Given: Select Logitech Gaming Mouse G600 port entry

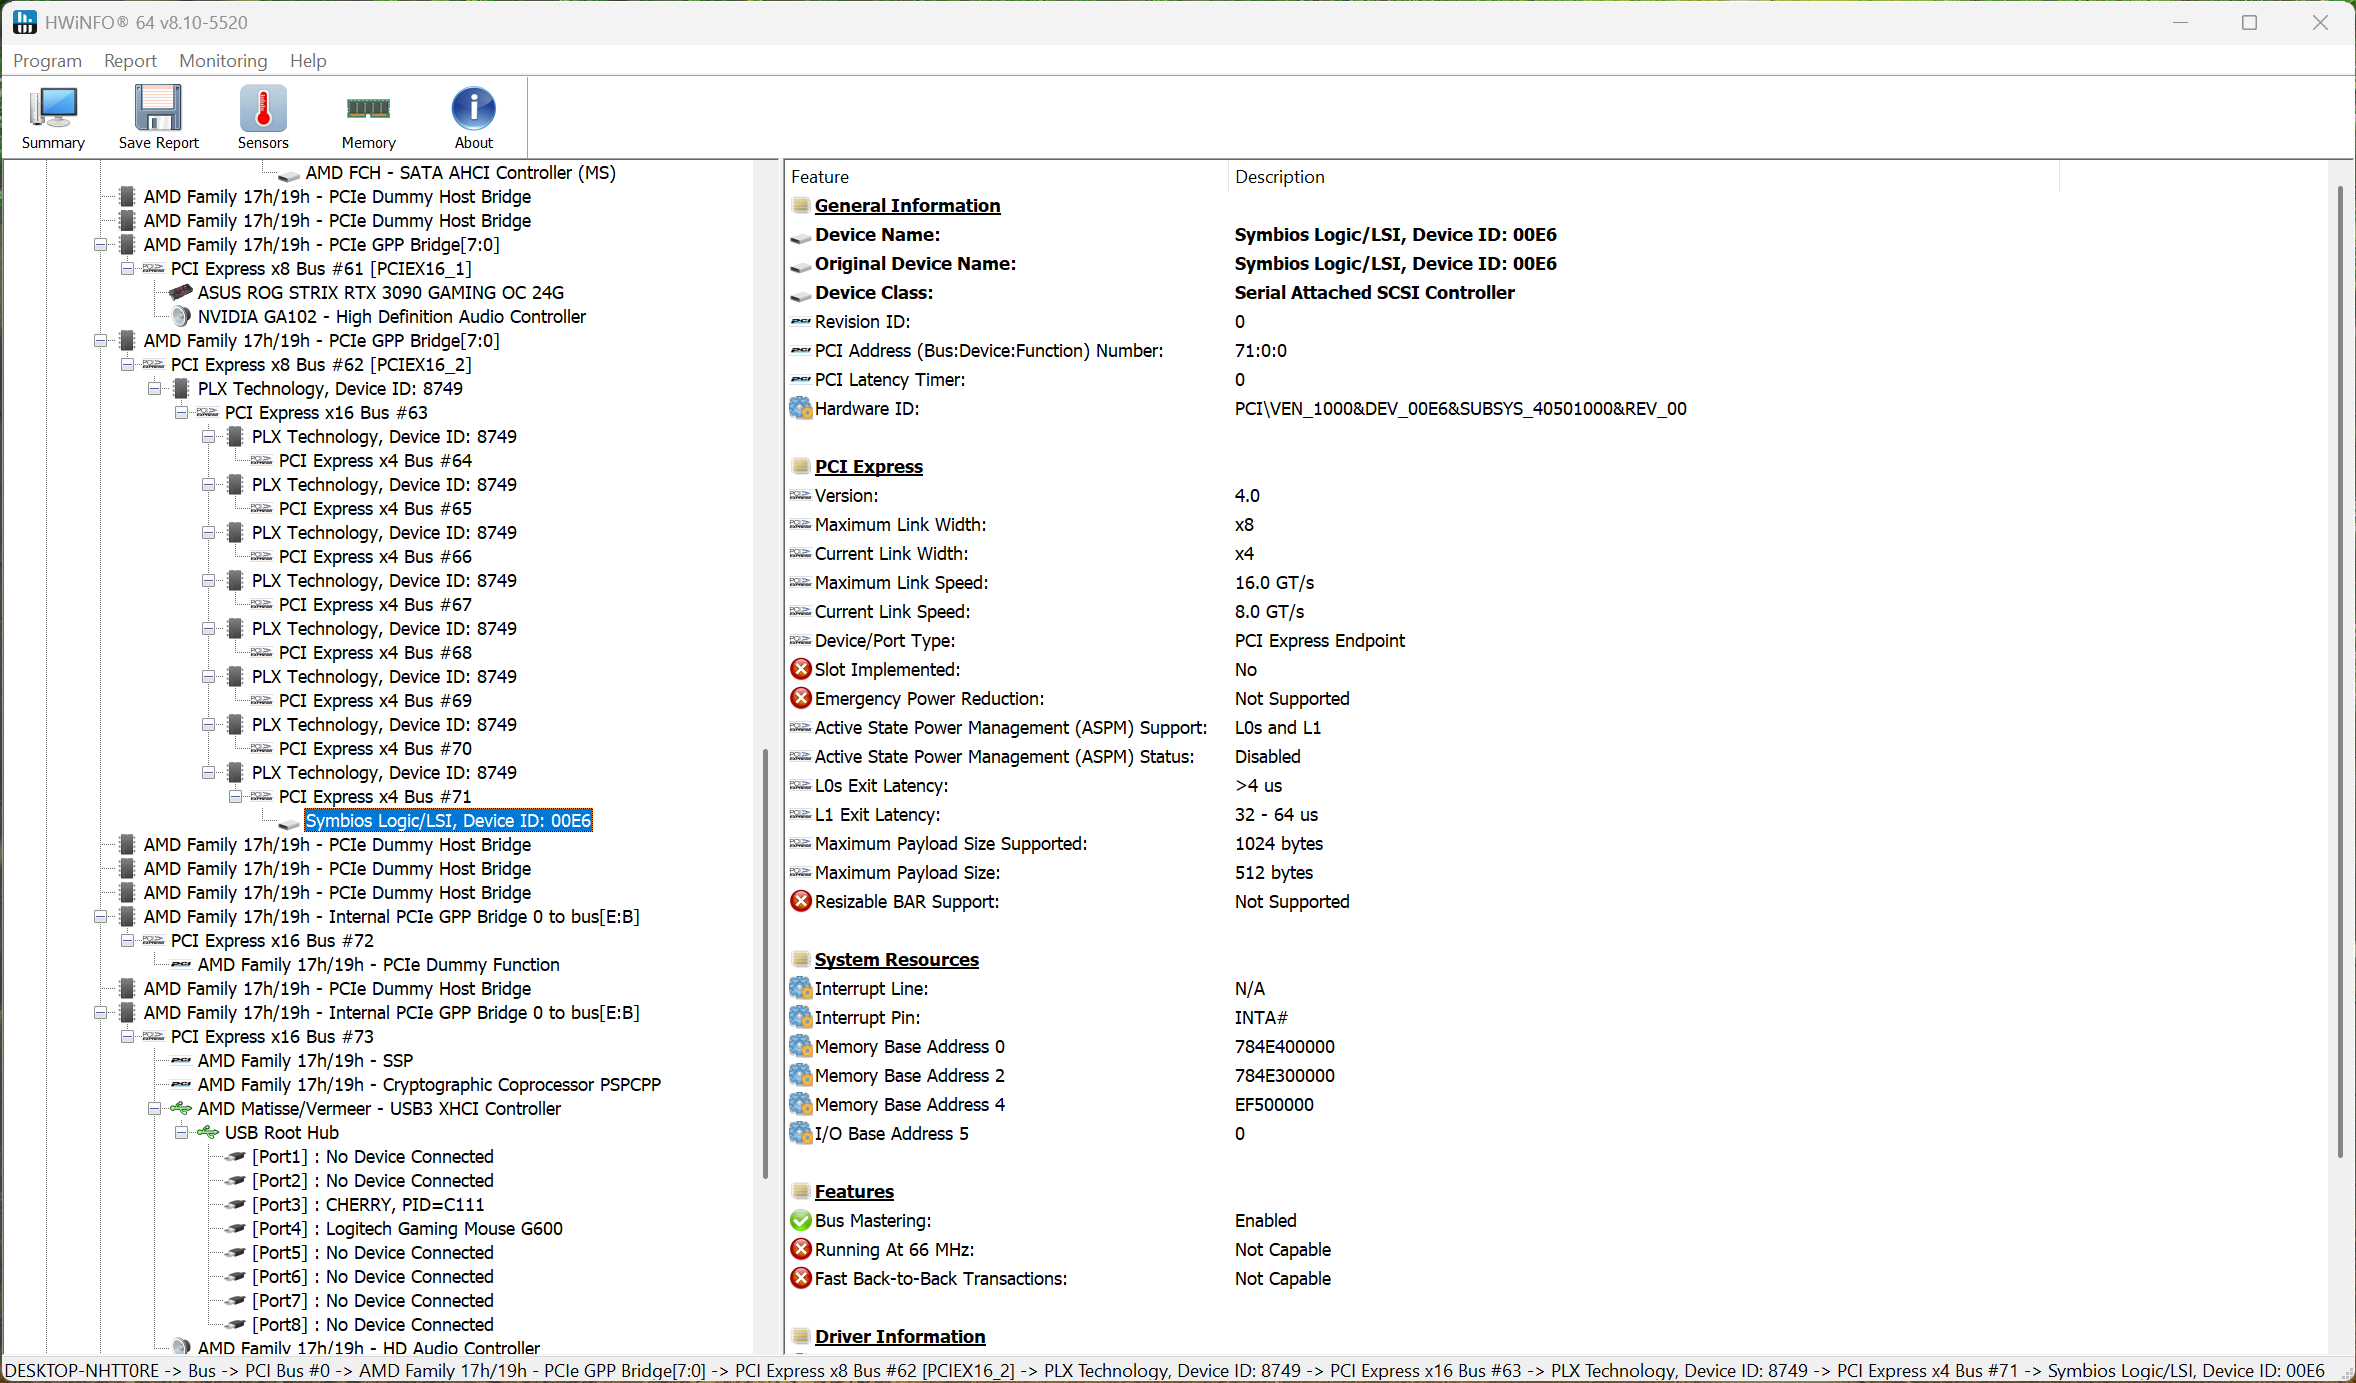Looking at the screenshot, I should click(x=407, y=1229).
